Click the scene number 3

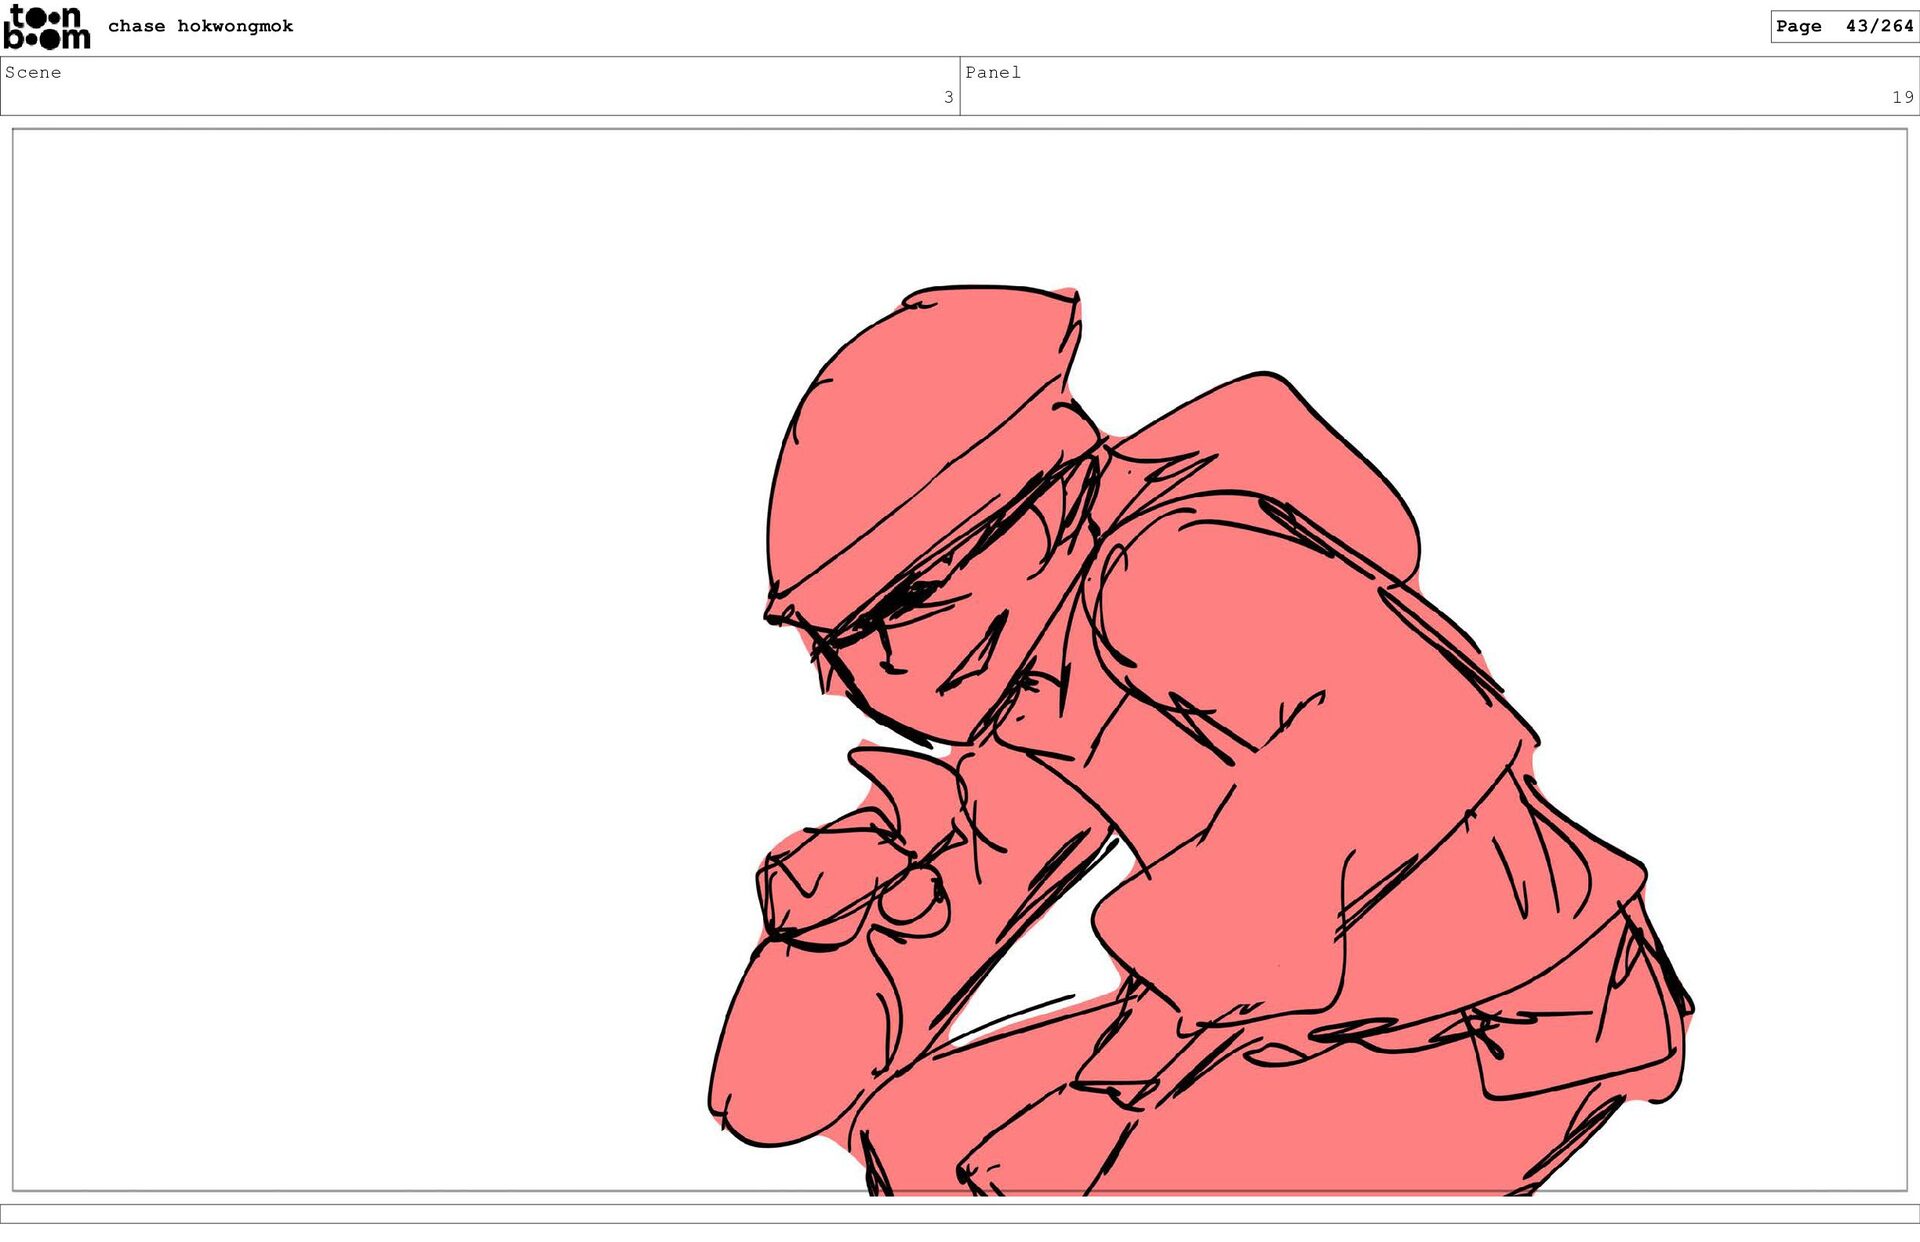(x=948, y=97)
